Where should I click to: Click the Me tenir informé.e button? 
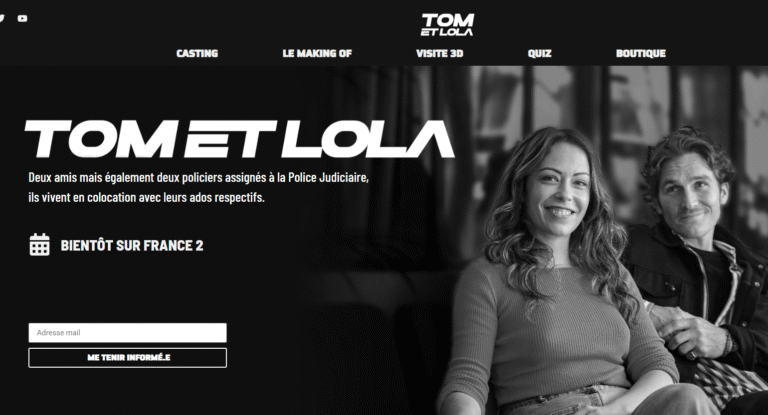point(127,358)
